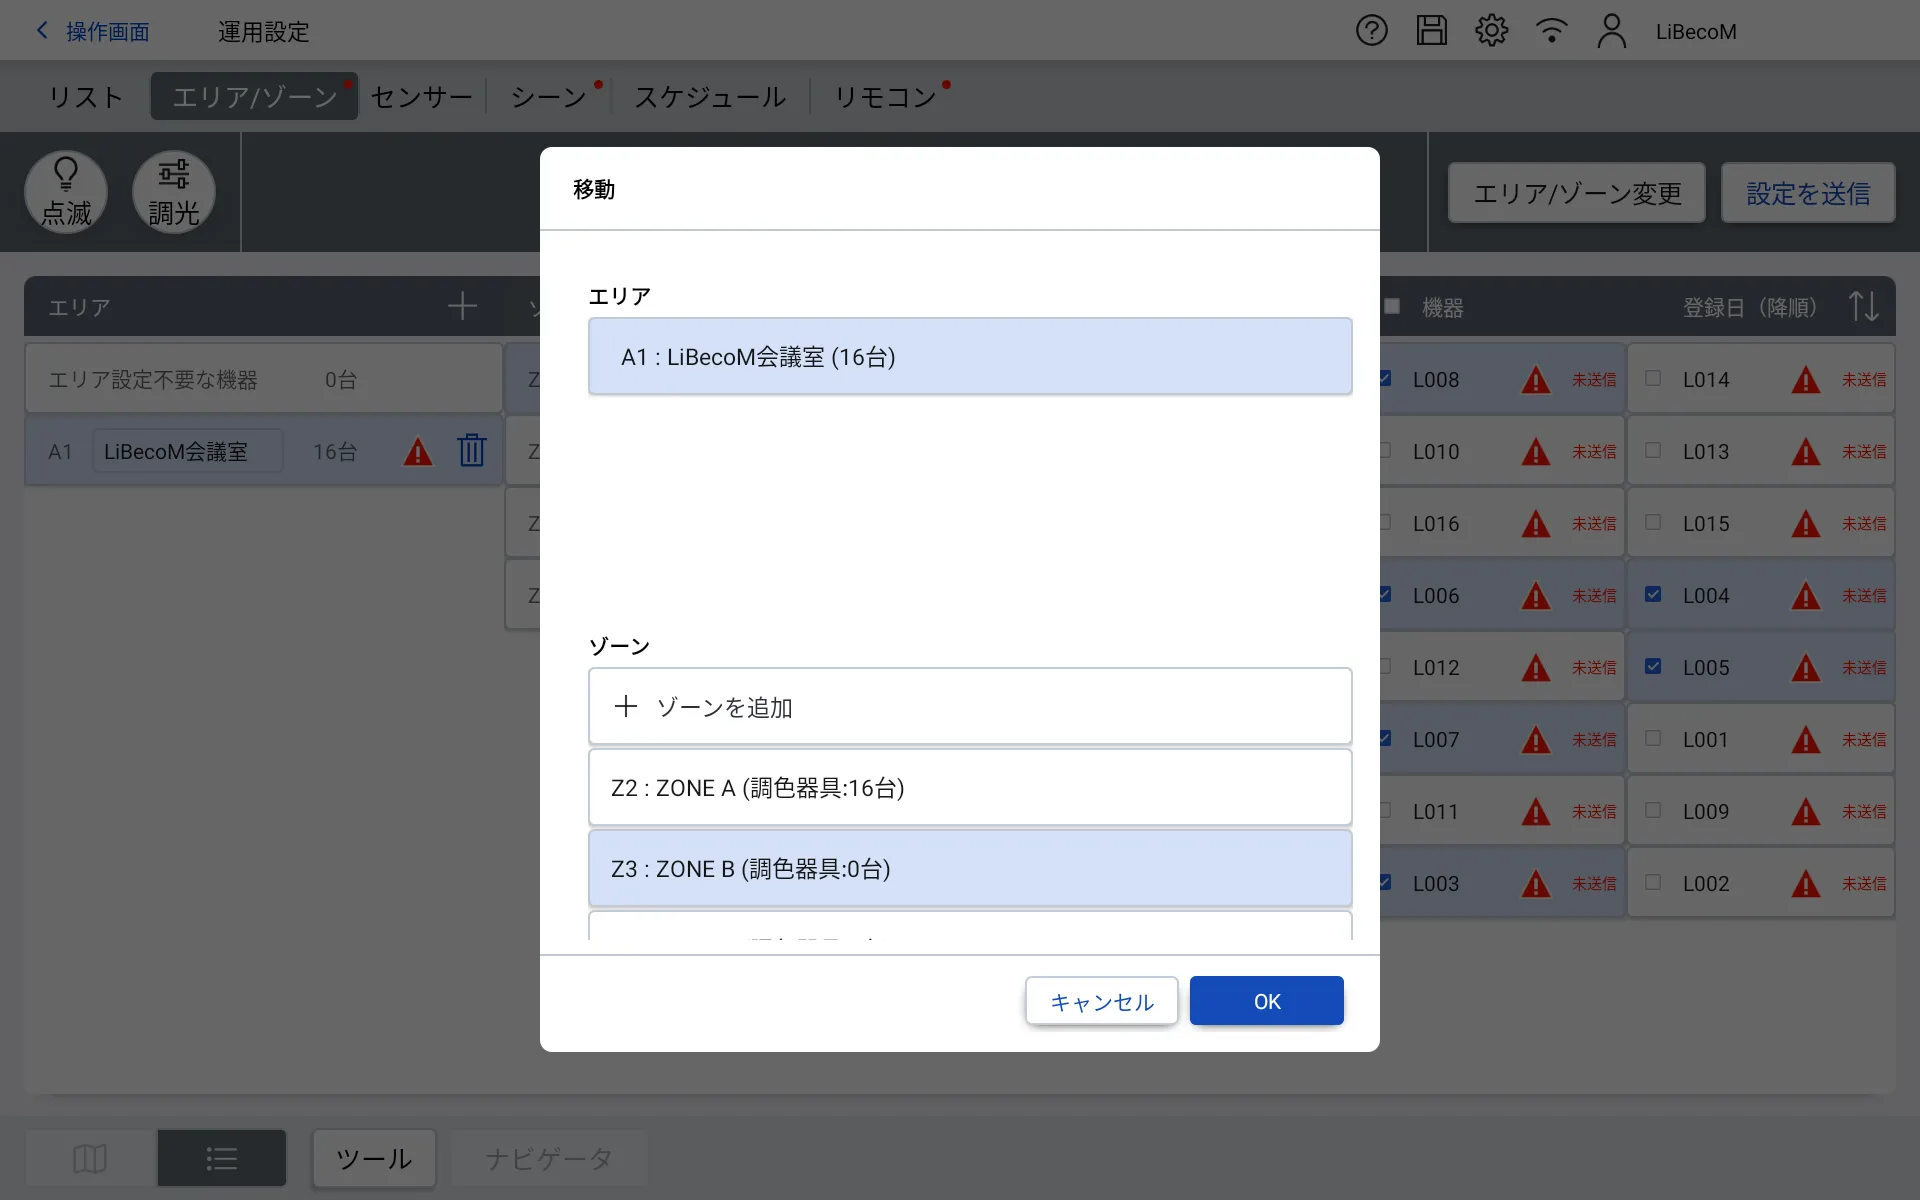Click the Wi-Fi status icon

point(1551,31)
